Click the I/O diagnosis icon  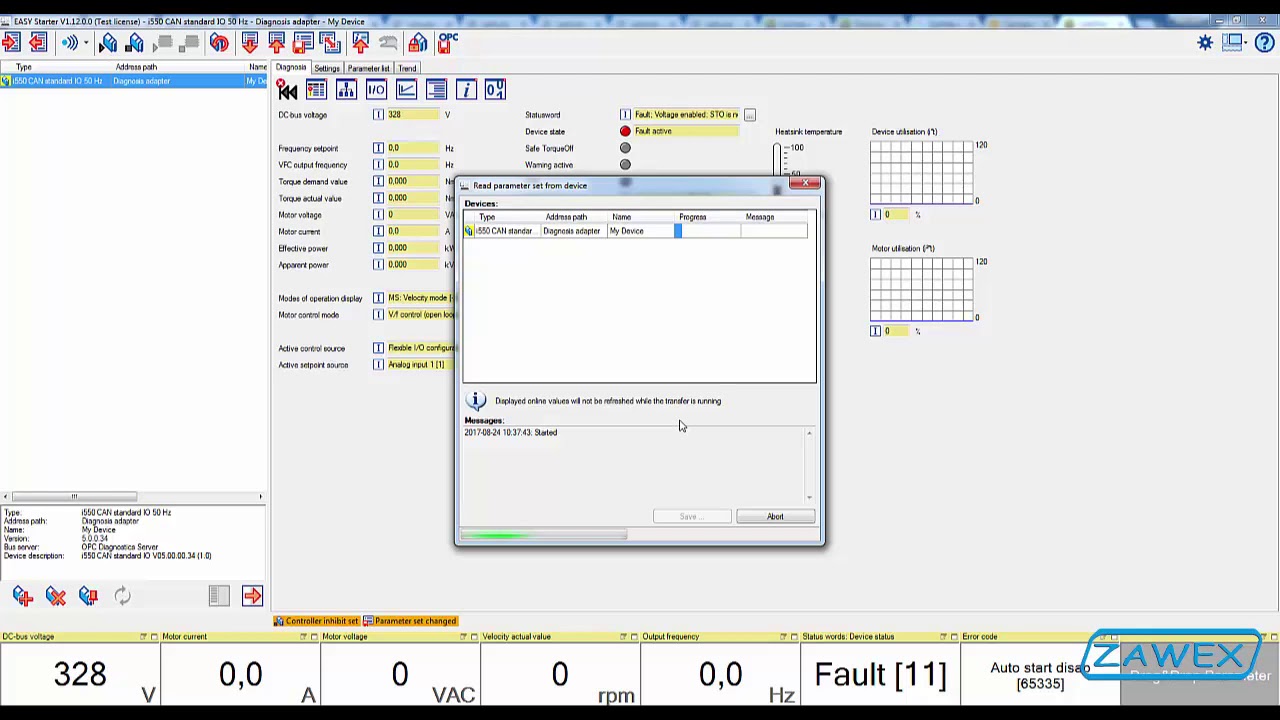point(376,91)
